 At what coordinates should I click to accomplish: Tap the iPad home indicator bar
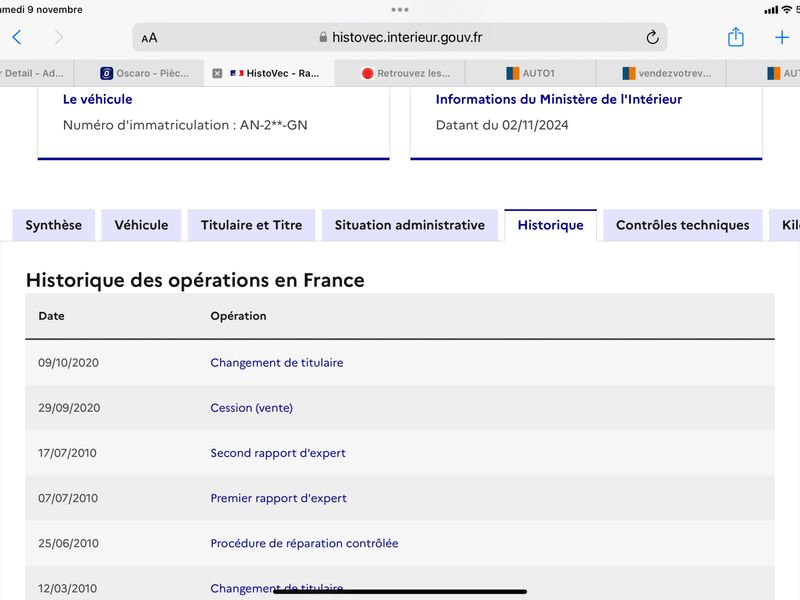(x=399, y=591)
